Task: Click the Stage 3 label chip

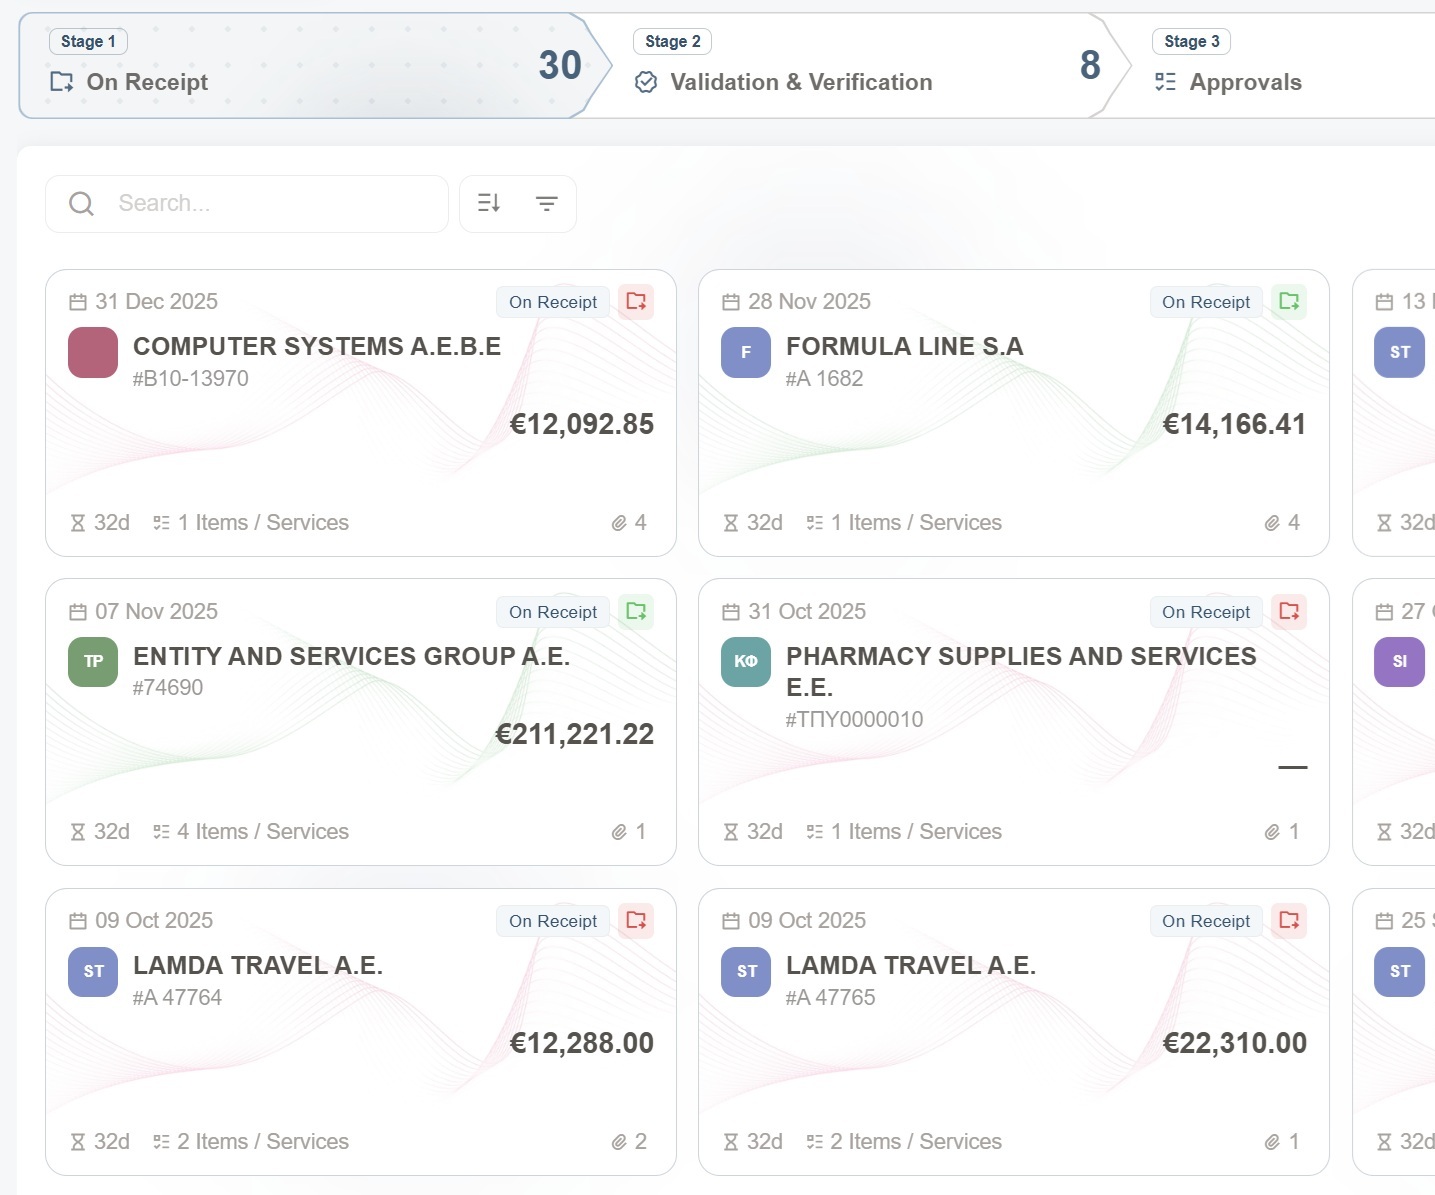Action: (1191, 41)
